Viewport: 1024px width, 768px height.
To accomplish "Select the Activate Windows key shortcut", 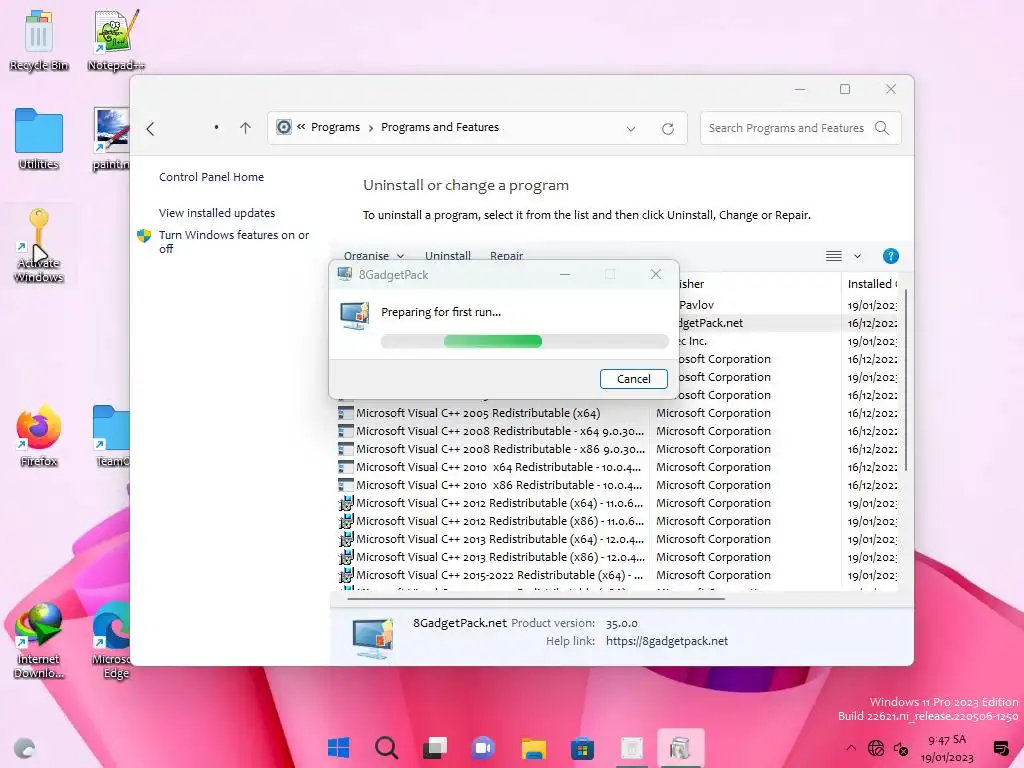I will (x=39, y=245).
